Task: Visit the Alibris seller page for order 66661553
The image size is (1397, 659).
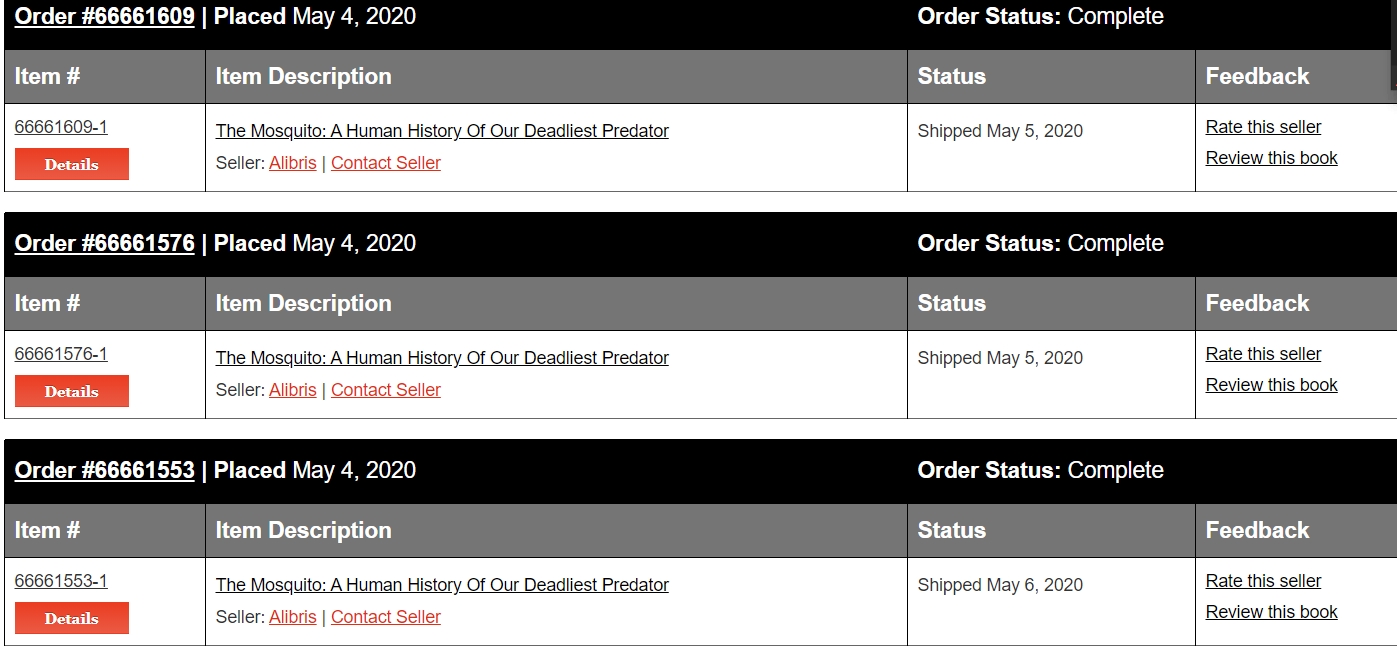Action: [x=292, y=616]
